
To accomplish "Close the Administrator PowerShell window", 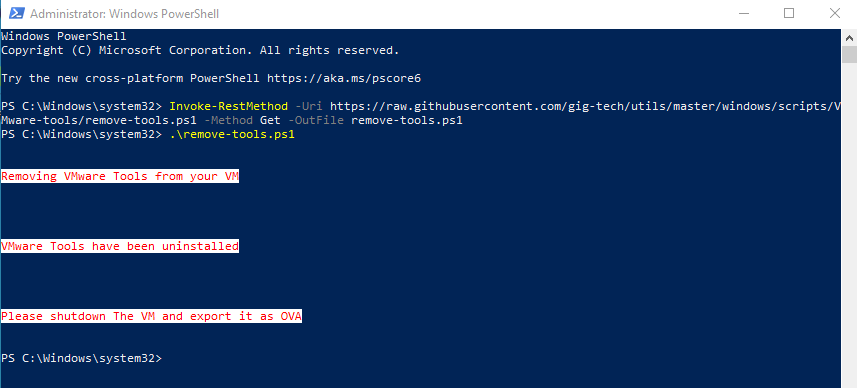I will click(834, 14).
